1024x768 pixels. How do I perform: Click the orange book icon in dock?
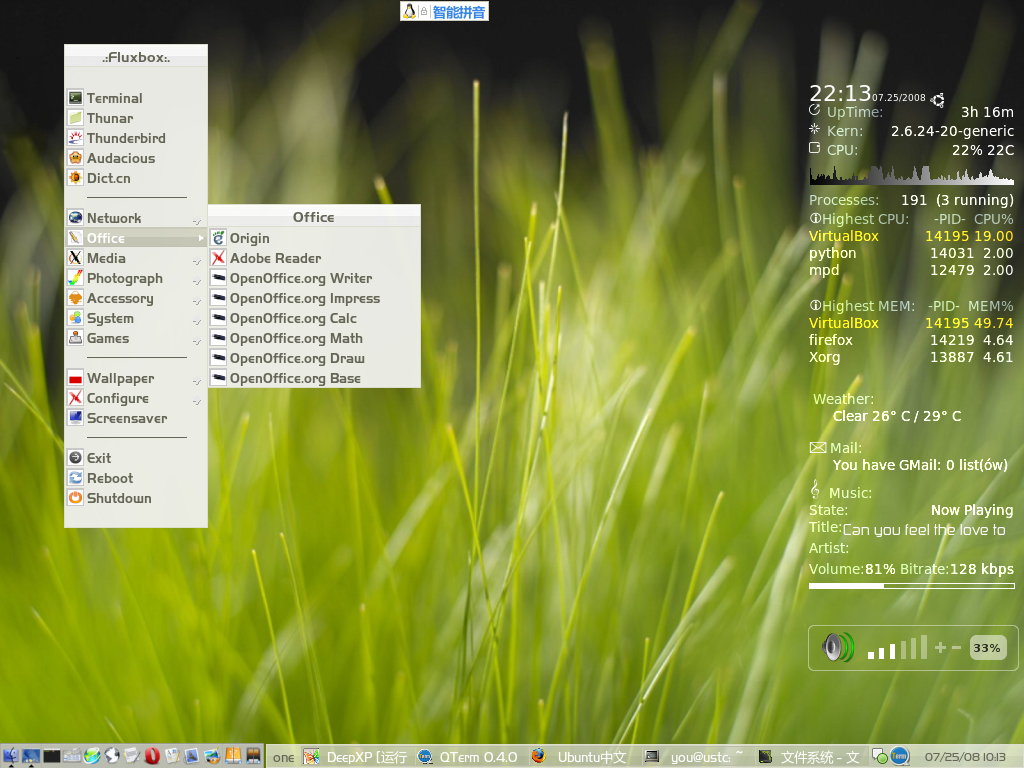pyautogui.click(x=233, y=756)
